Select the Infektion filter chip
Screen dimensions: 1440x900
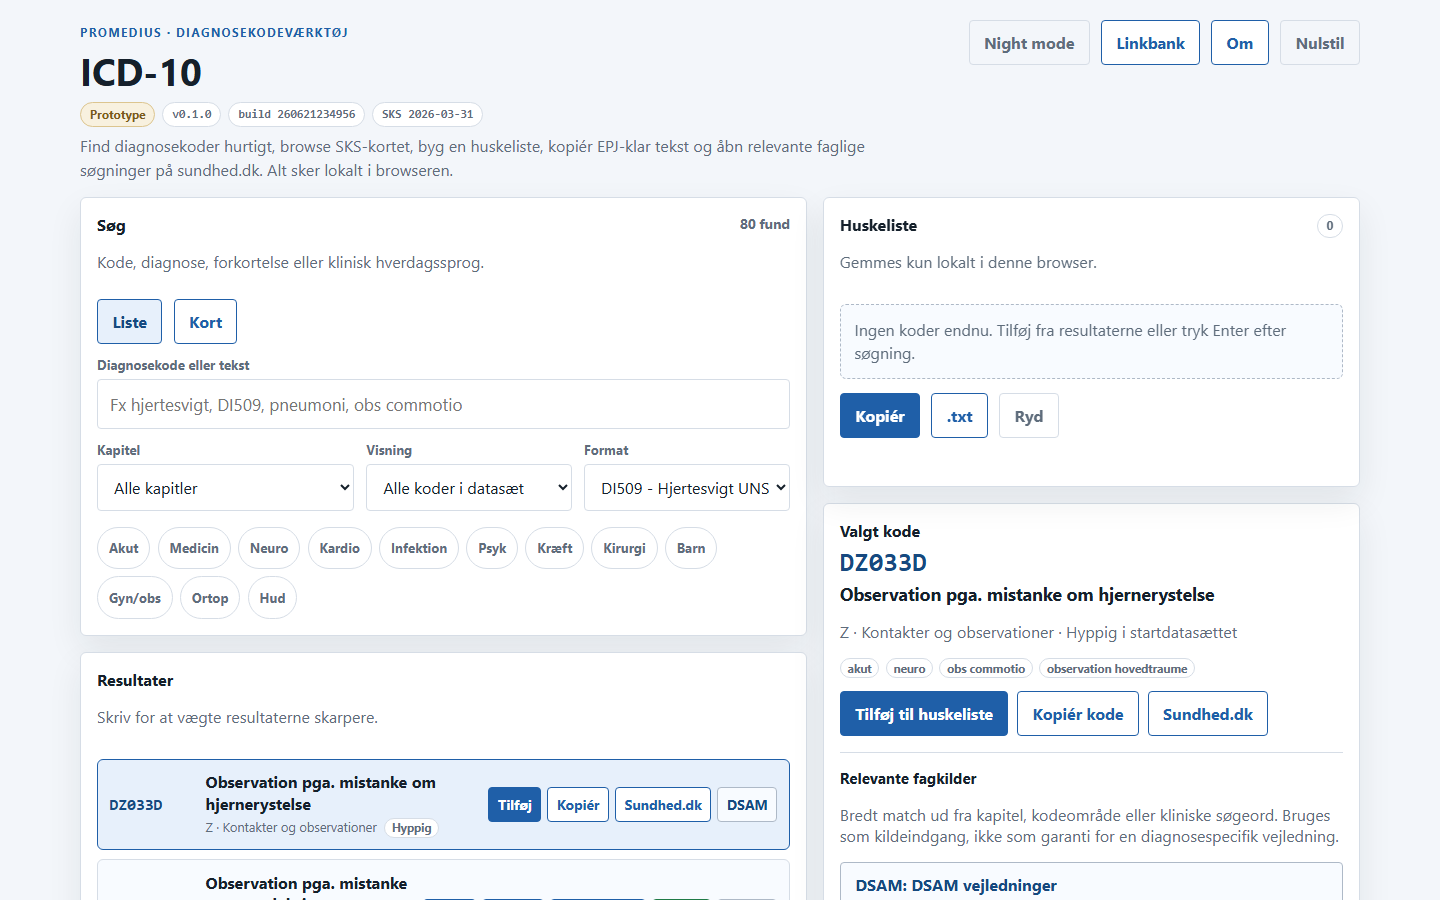pos(419,548)
